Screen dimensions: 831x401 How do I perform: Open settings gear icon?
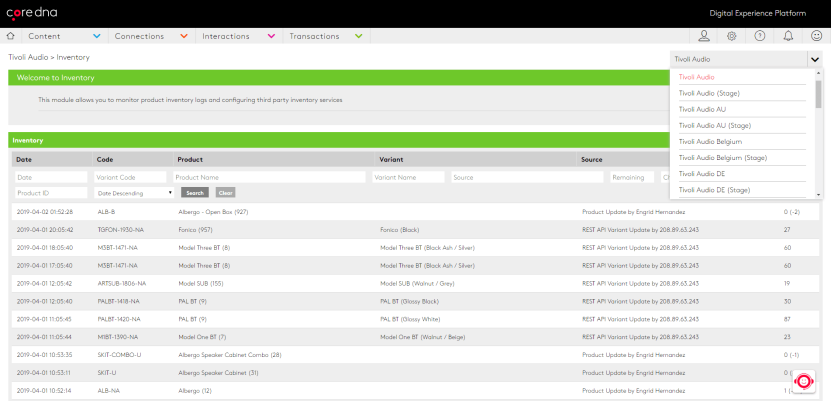tap(732, 36)
